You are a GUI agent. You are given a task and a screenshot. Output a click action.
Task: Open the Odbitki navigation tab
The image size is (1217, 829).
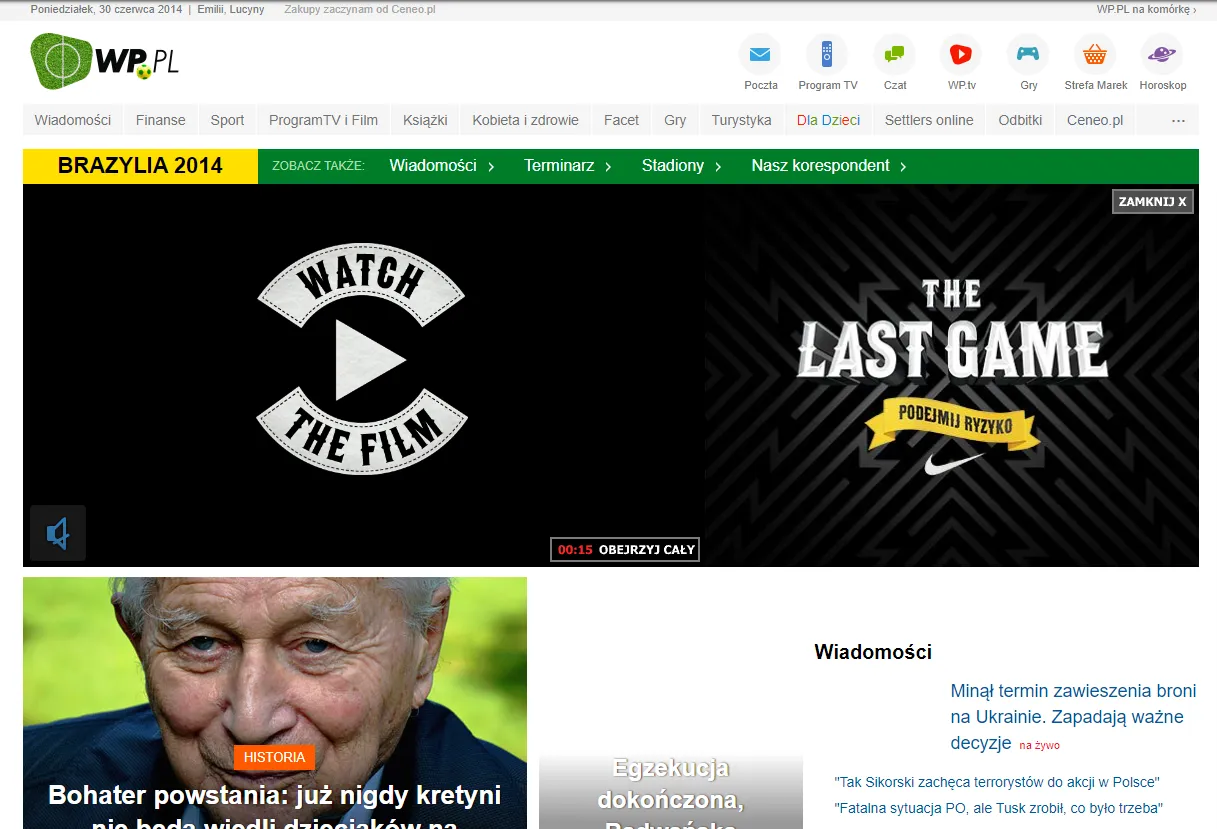1020,120
